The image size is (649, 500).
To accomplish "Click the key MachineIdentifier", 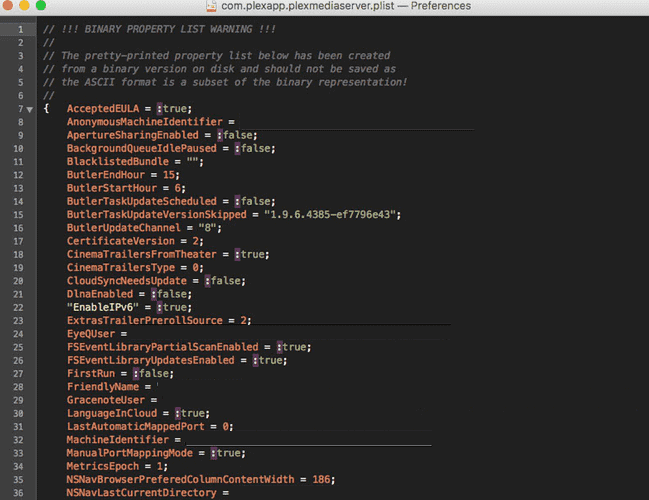I will 118,440.
